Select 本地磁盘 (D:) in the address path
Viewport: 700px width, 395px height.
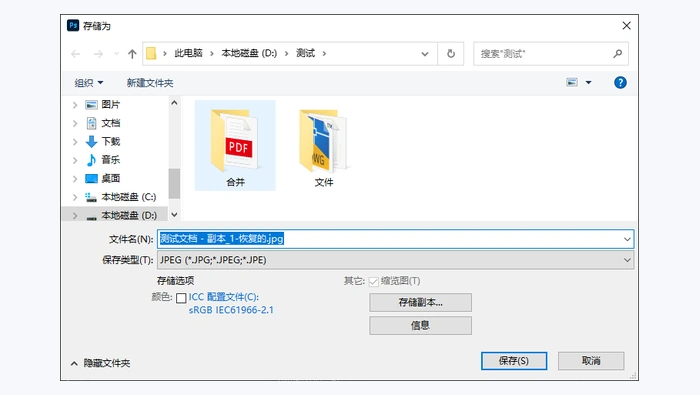point(249,53)
